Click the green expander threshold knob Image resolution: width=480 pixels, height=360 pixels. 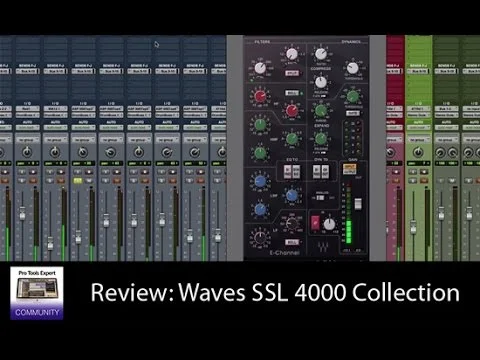point(352,97)
